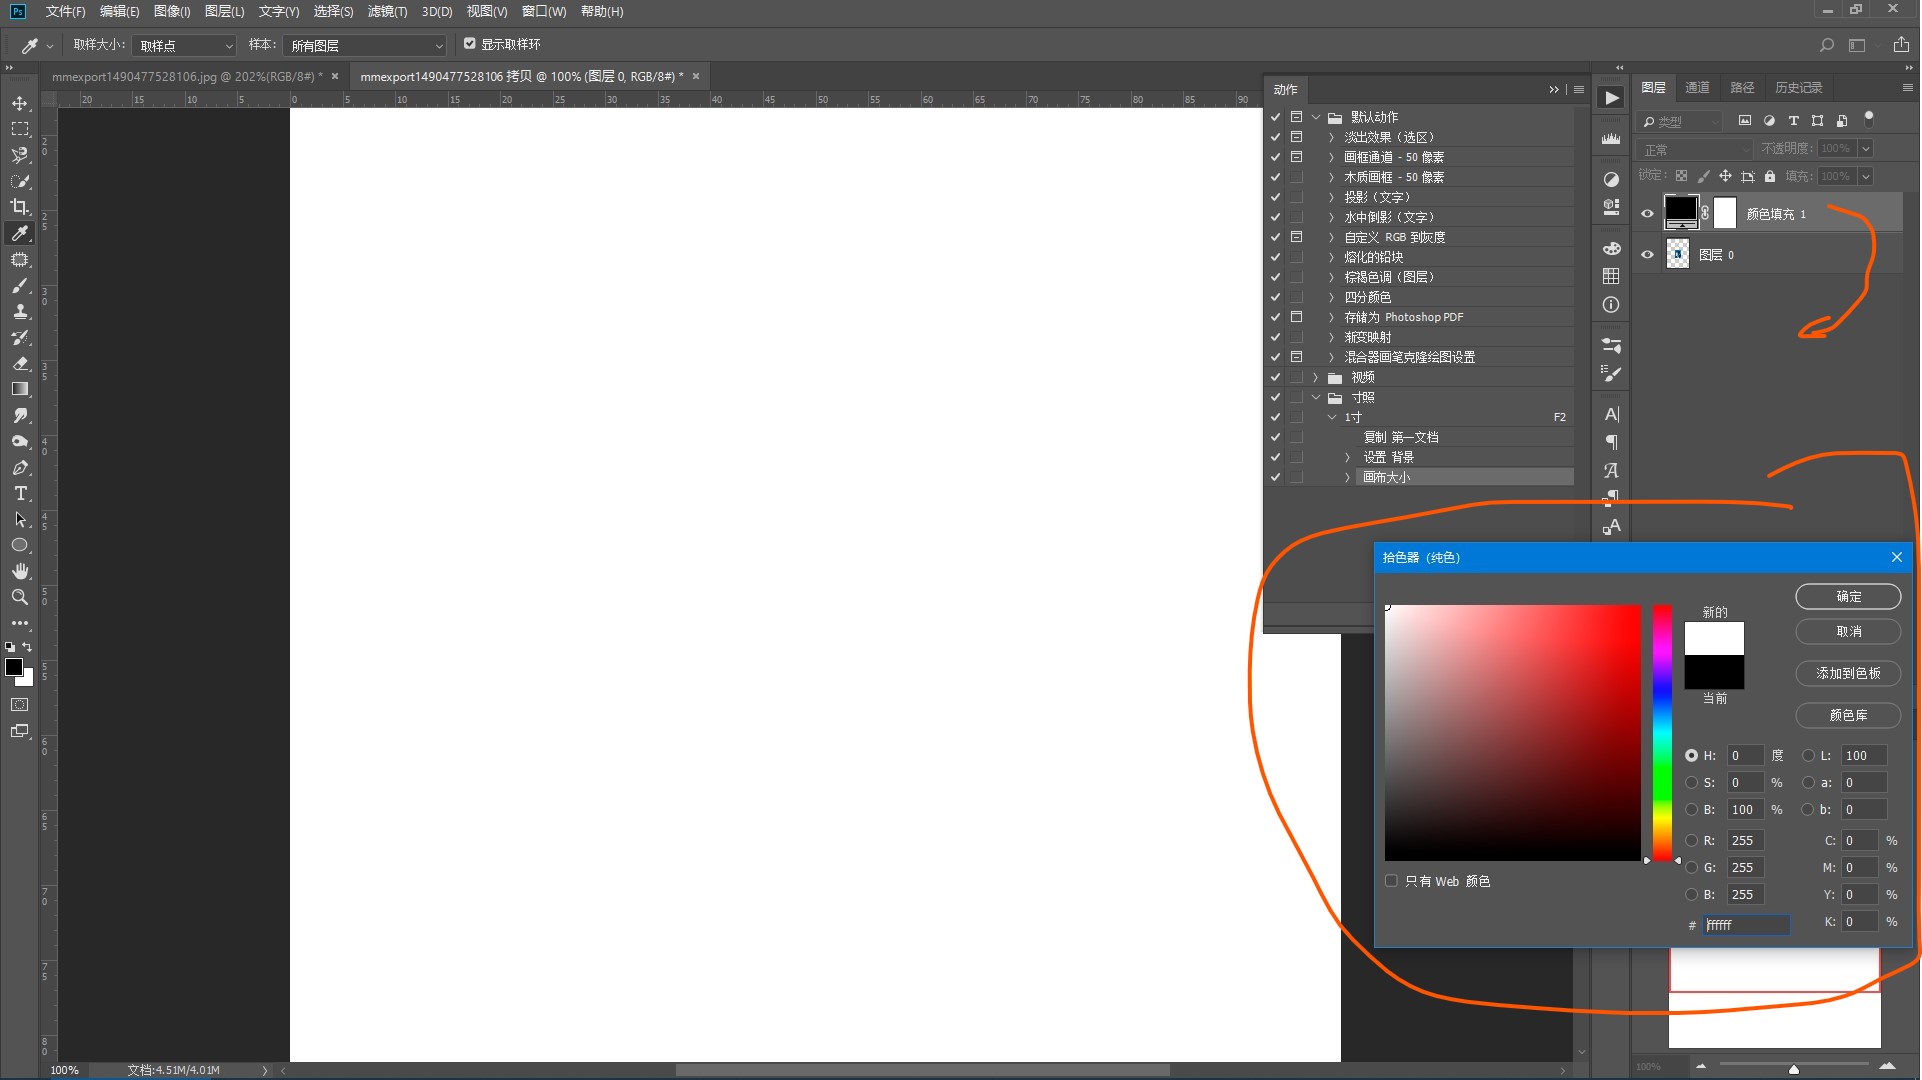The image size is (1922, 1080).
Task: Click the hex color input field
Action: pyautogui.click(x=1746, y=926)
